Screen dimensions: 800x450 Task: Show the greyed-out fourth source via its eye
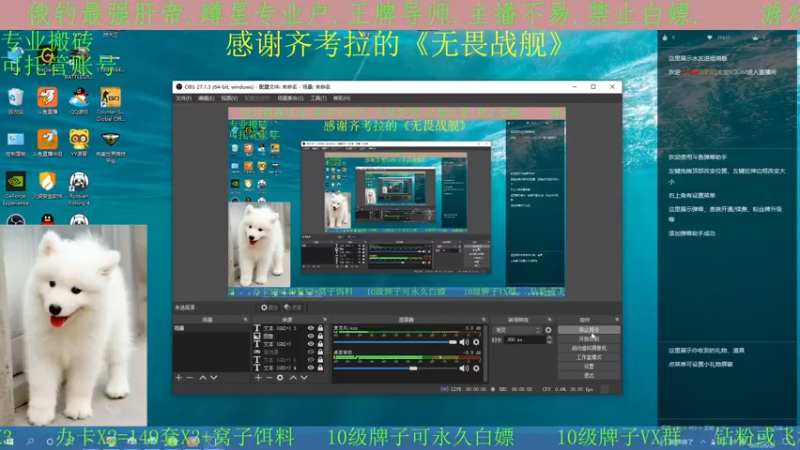[311, 352]
